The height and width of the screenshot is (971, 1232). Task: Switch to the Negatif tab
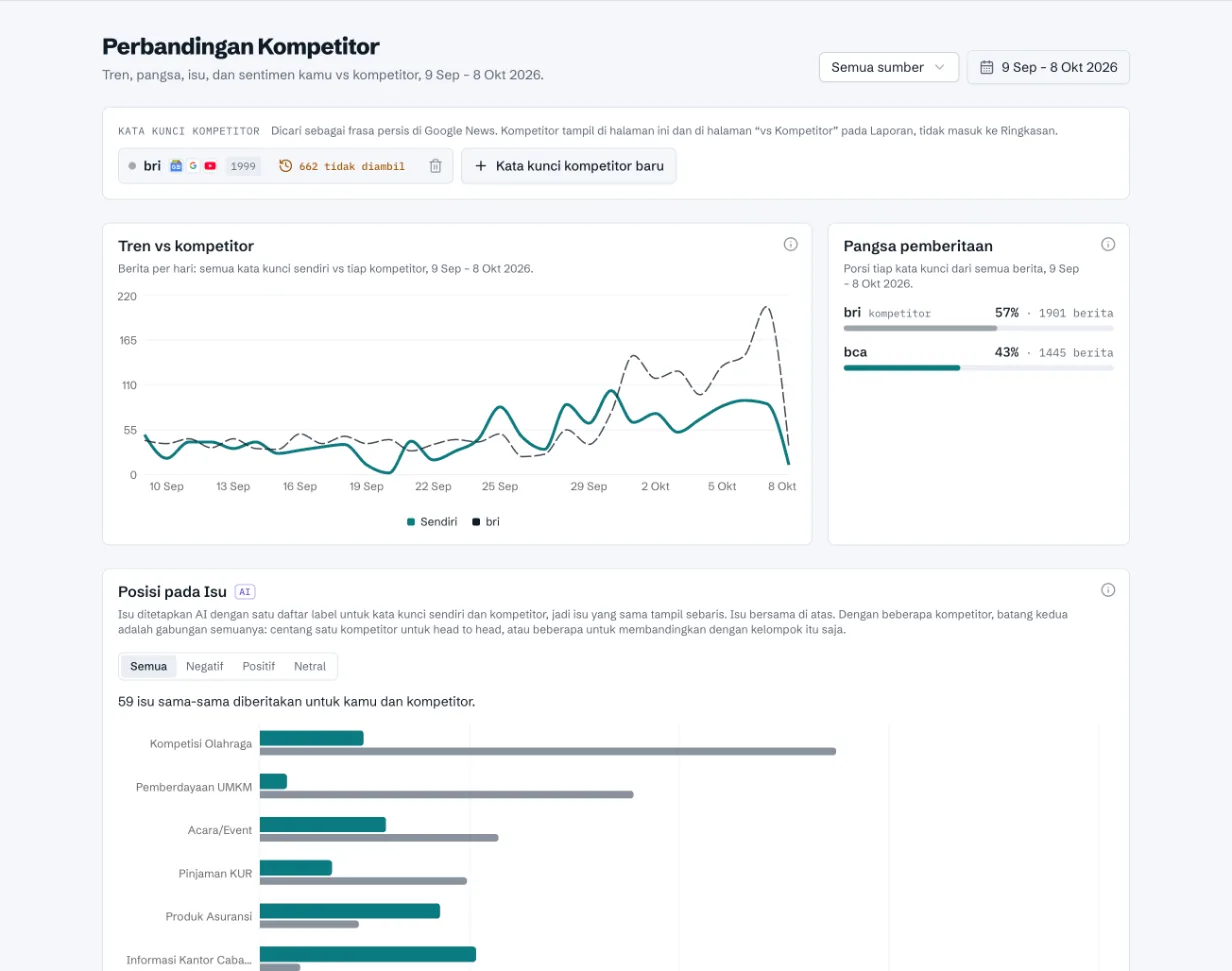click(x=204, y=666)
